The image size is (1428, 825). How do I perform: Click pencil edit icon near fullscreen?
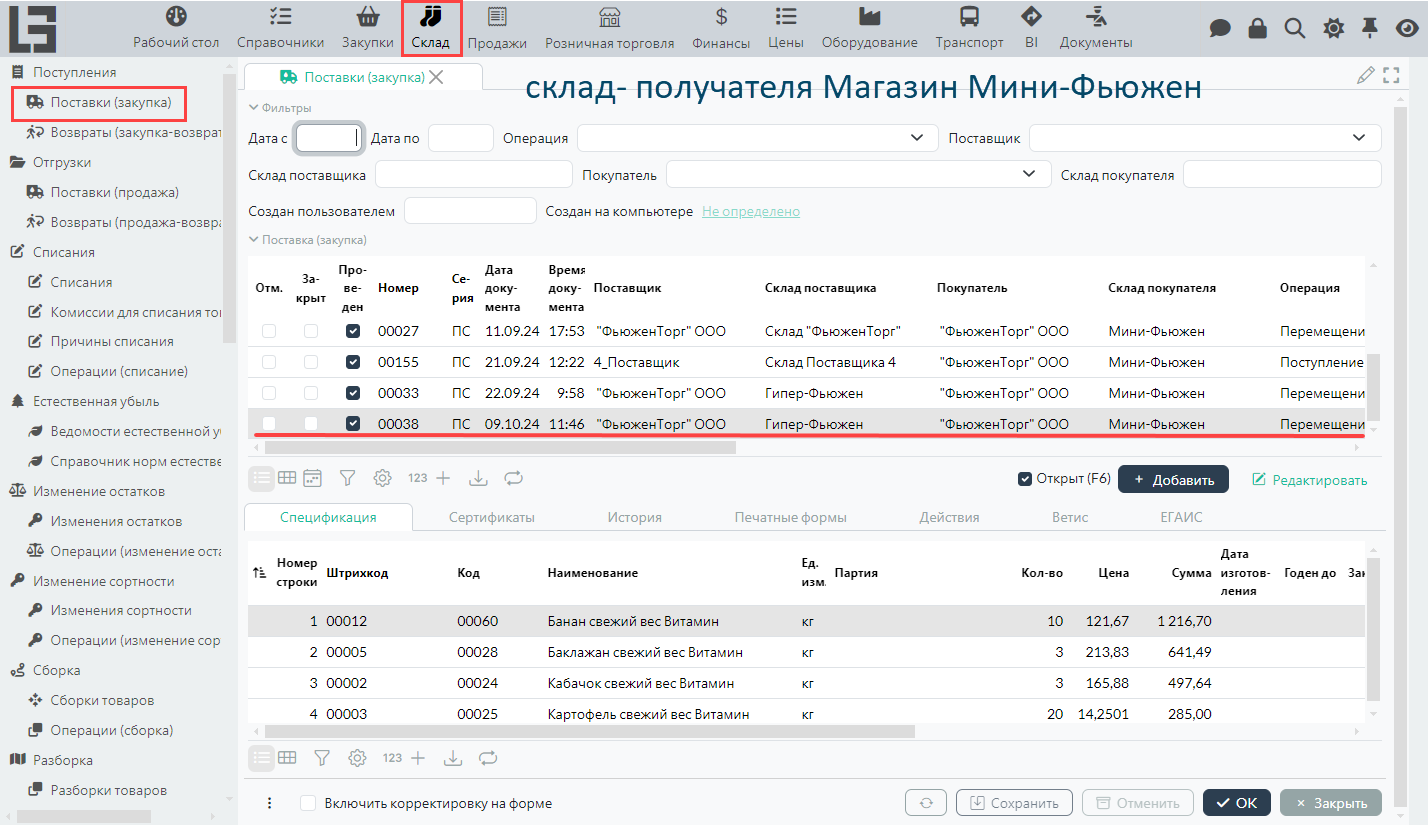point(1365,75)
